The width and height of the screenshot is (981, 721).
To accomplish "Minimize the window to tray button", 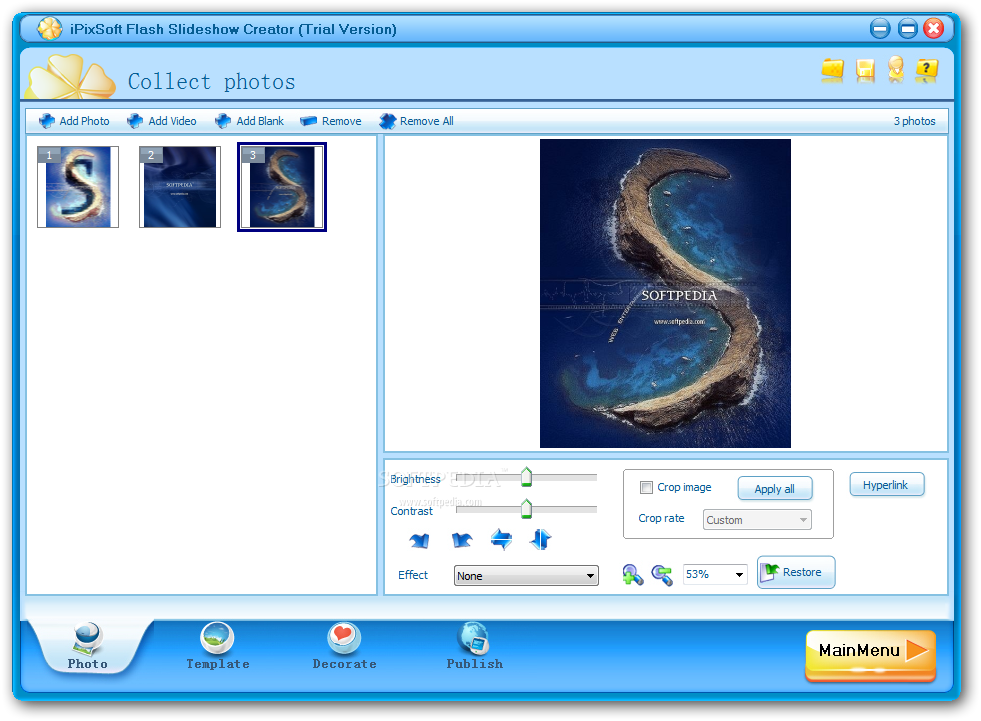I will pos(879,29).
